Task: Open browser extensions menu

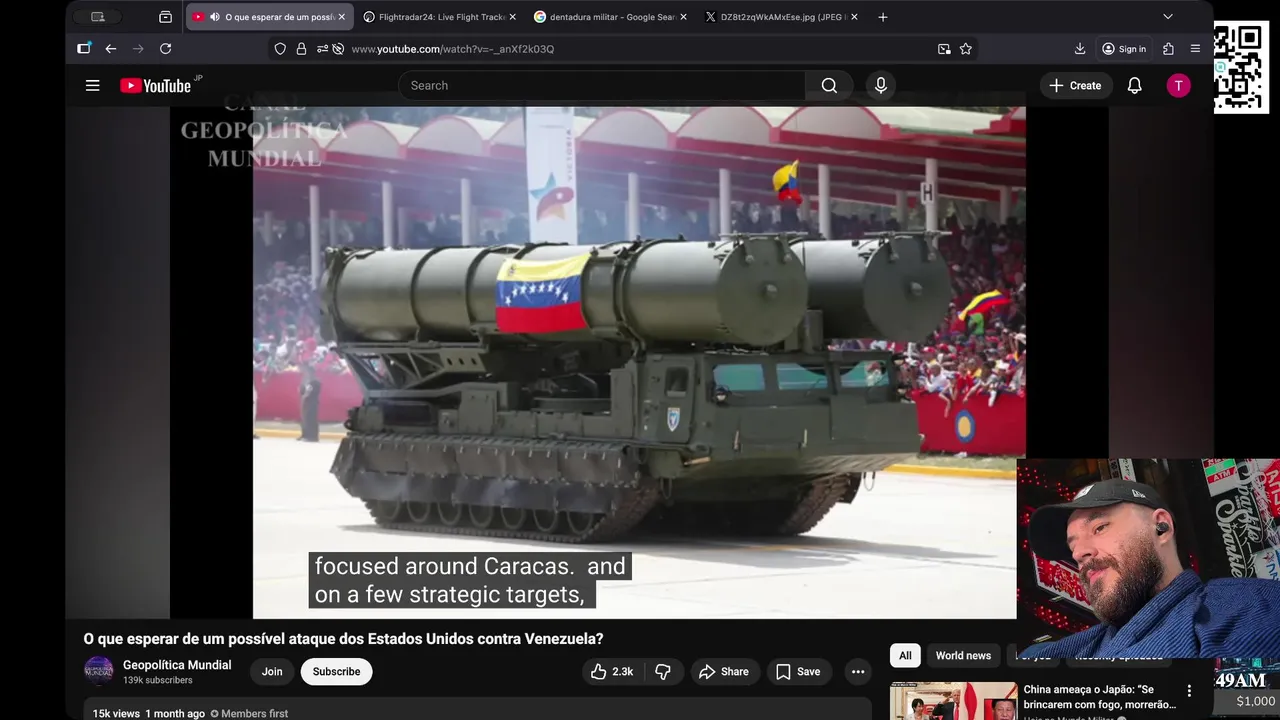Action: 1168,49
